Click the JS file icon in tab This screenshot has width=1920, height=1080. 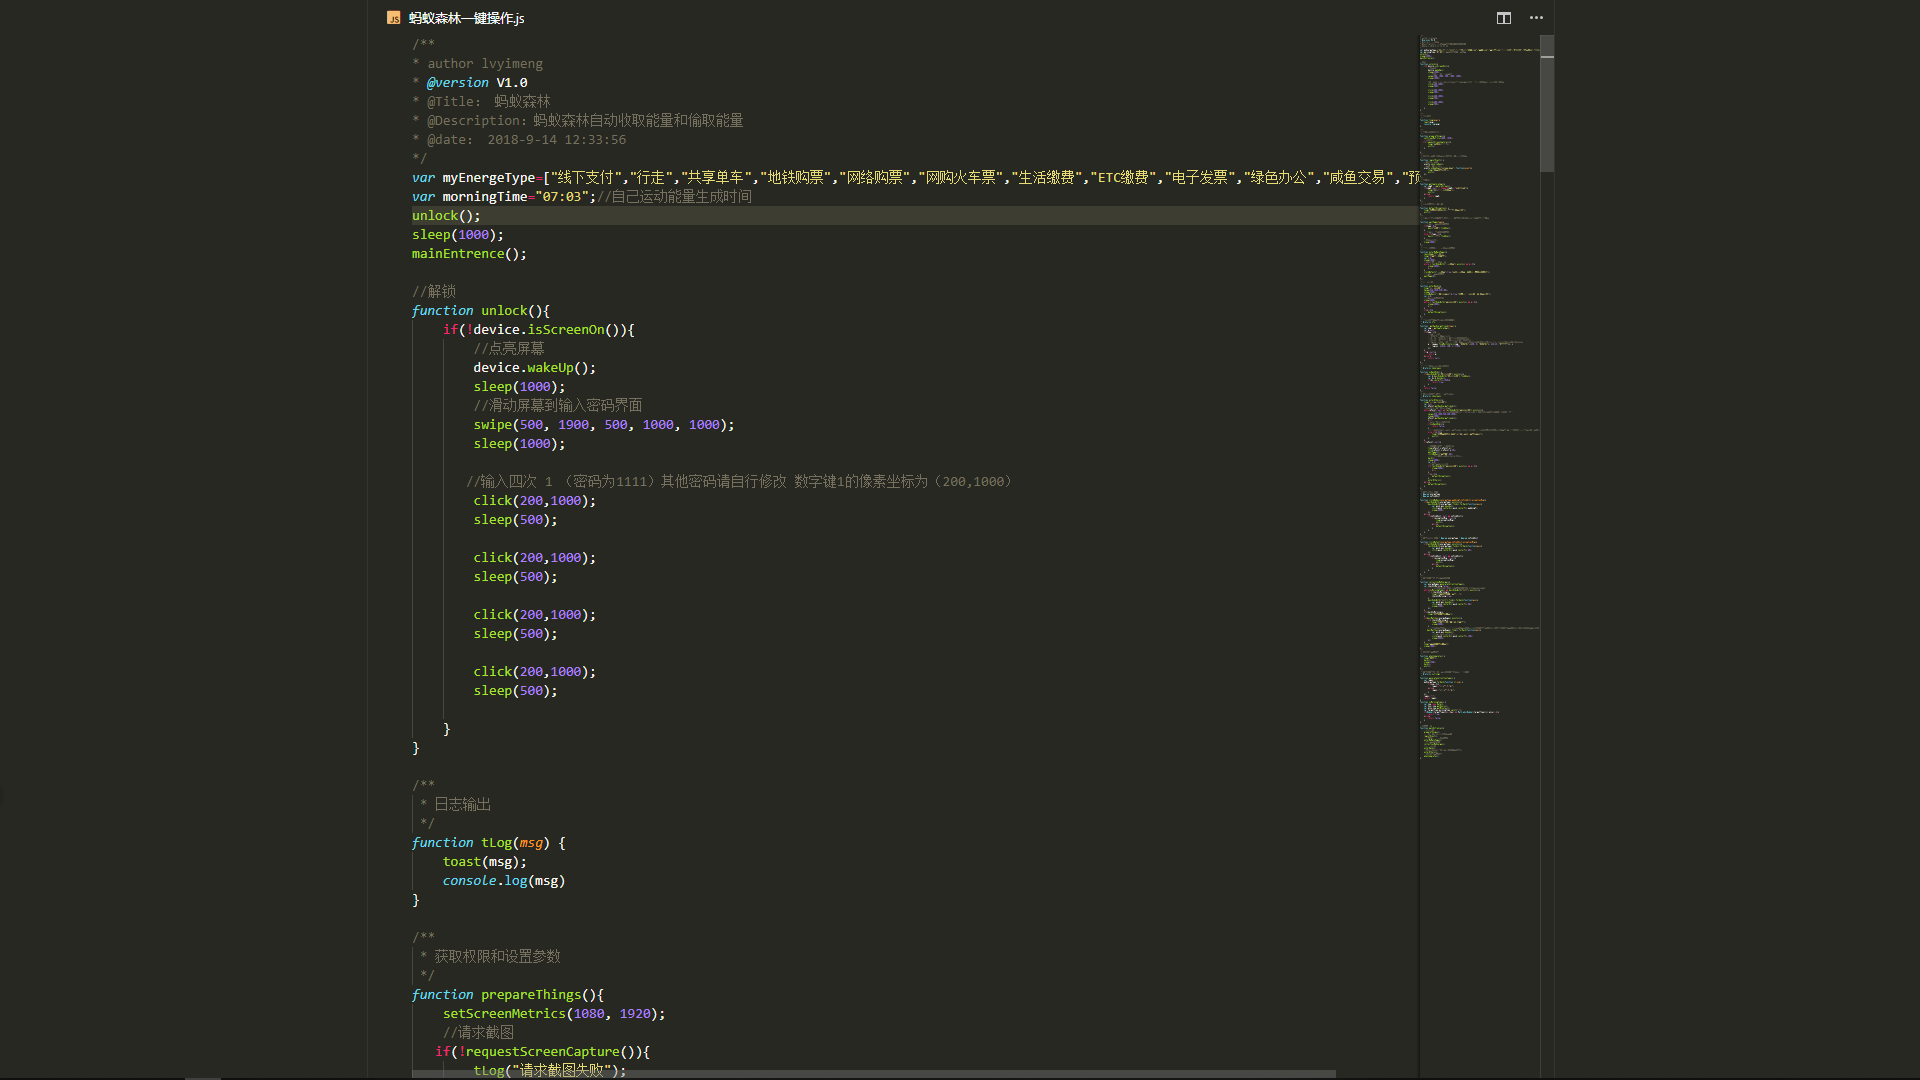(394, 18)
